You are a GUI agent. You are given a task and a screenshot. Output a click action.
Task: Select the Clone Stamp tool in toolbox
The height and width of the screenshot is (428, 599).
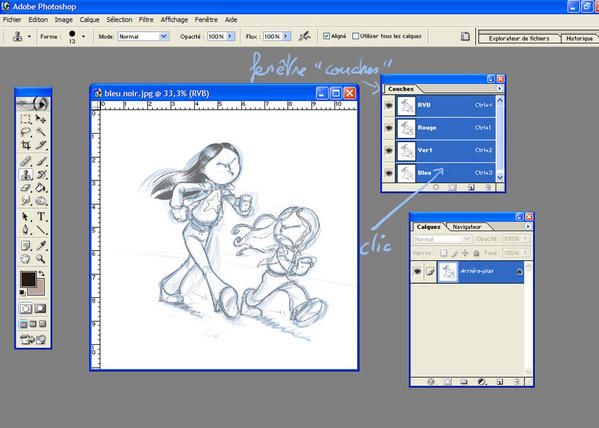pyautogui.click(x=25, y=175)
